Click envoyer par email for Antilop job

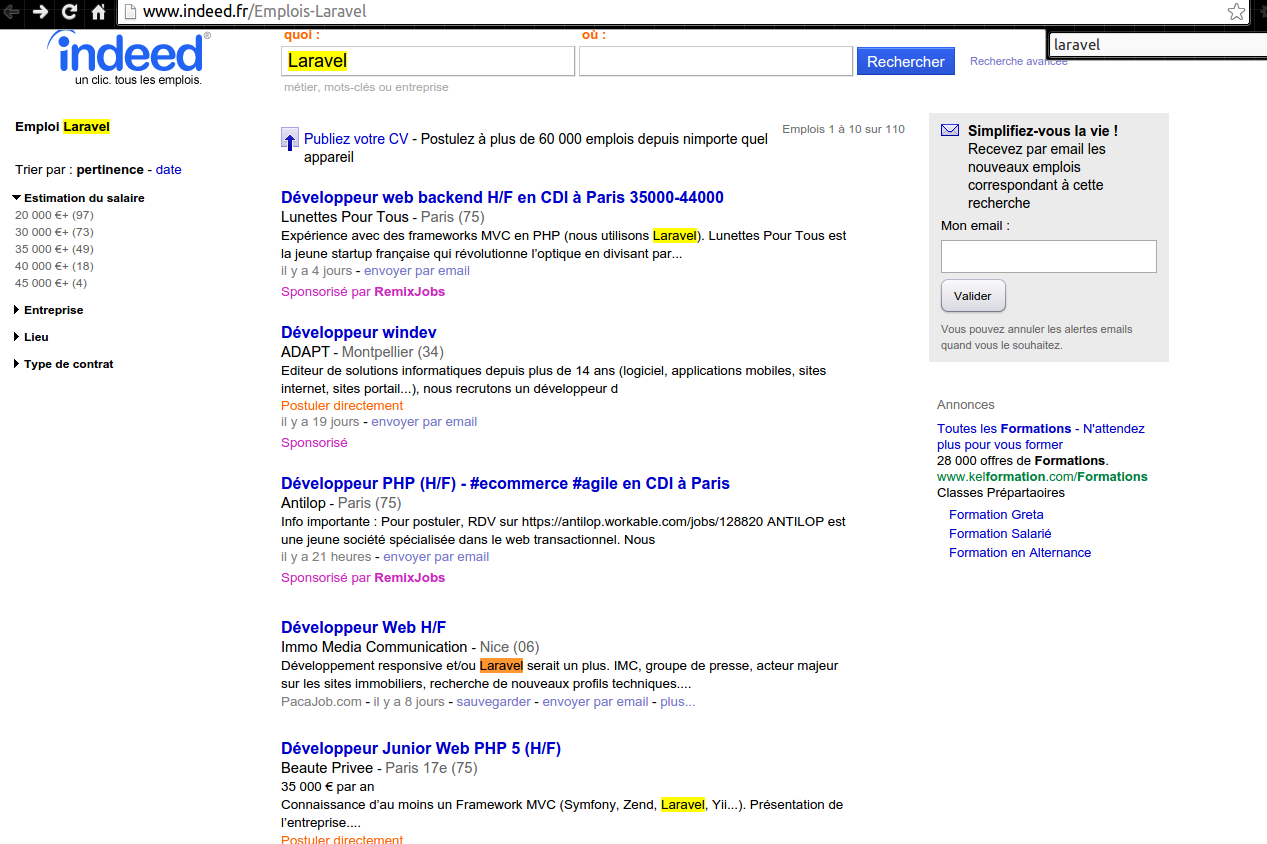(x=436, y=557)
